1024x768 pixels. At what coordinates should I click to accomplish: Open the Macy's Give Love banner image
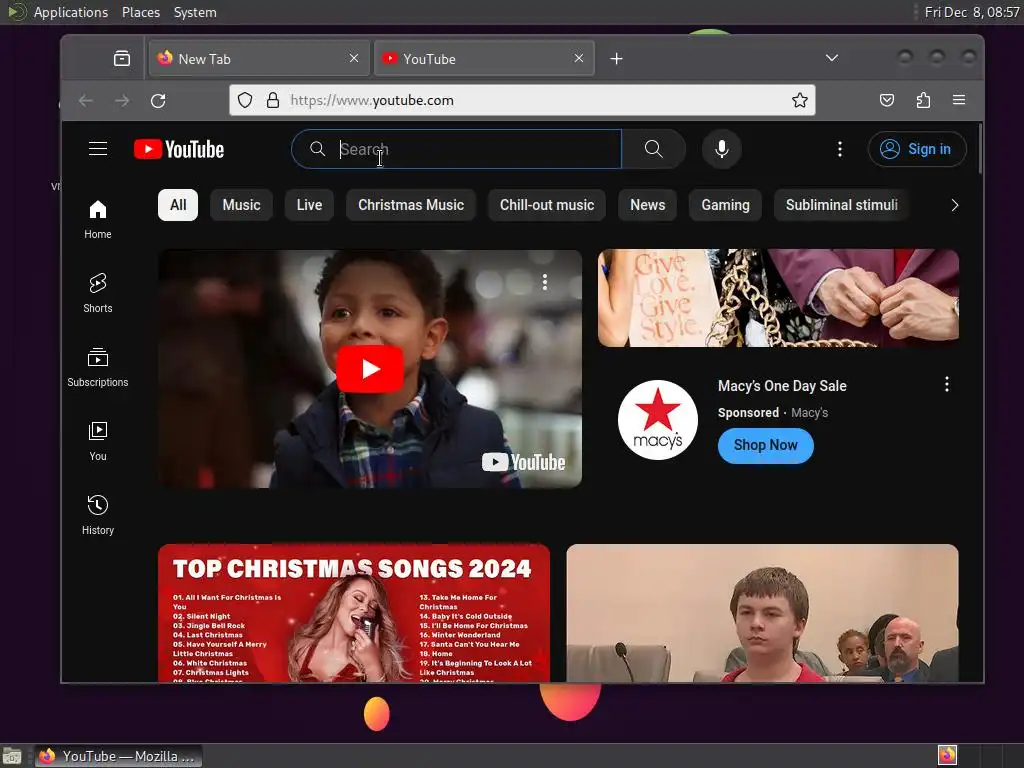778,298
